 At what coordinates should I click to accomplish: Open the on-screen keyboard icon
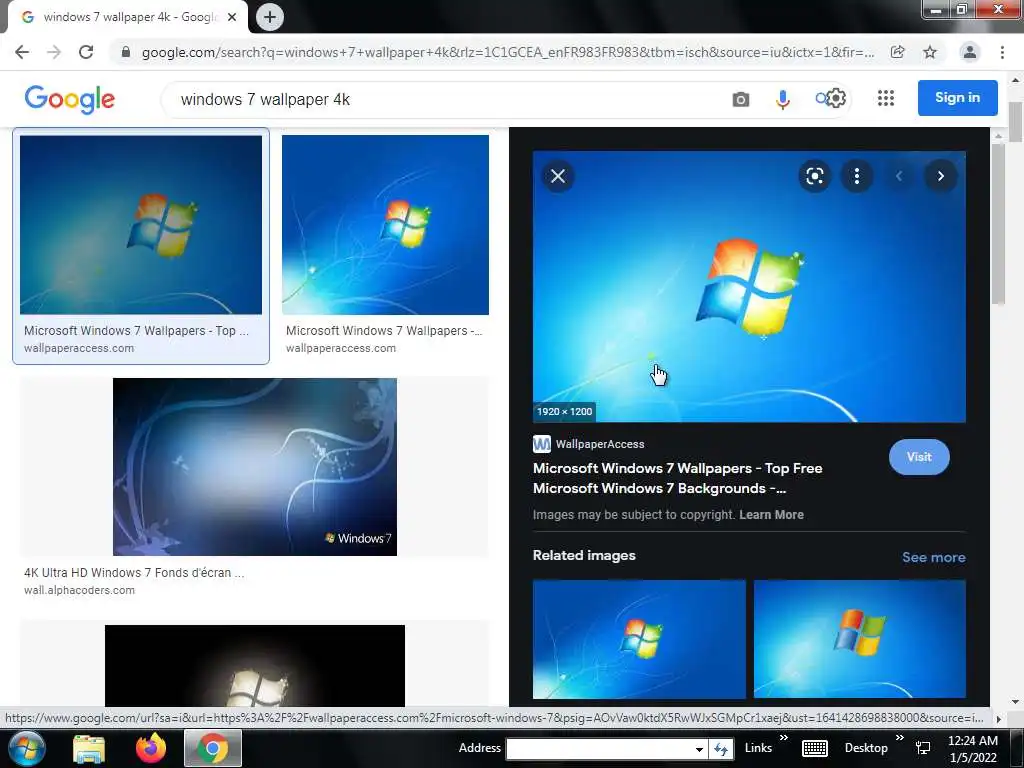814,748
